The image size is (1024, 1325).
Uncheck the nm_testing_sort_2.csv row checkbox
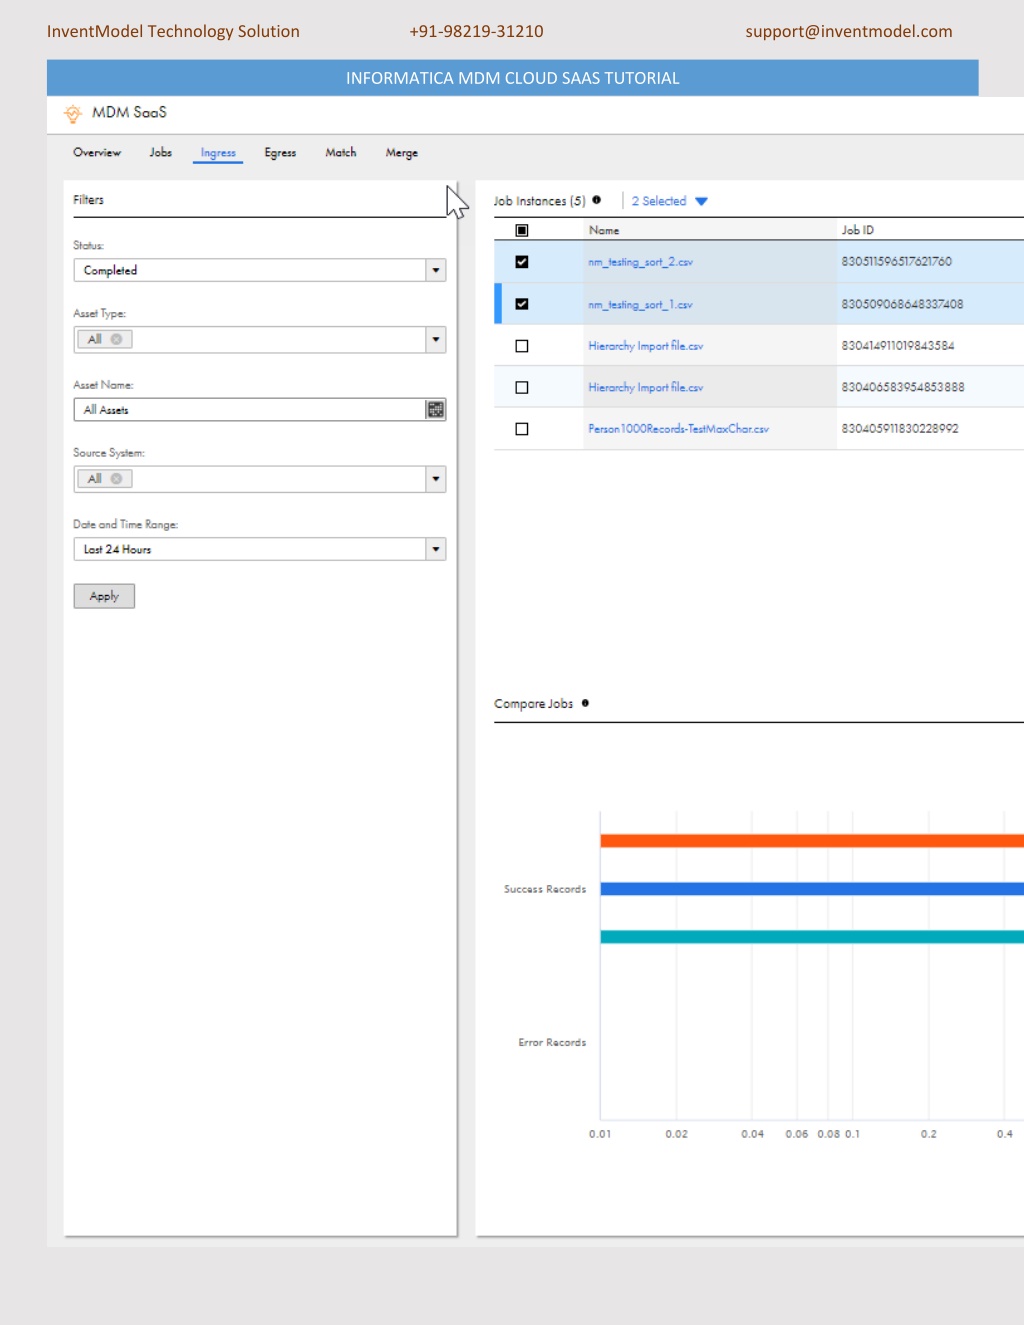(x=522, y=262)
